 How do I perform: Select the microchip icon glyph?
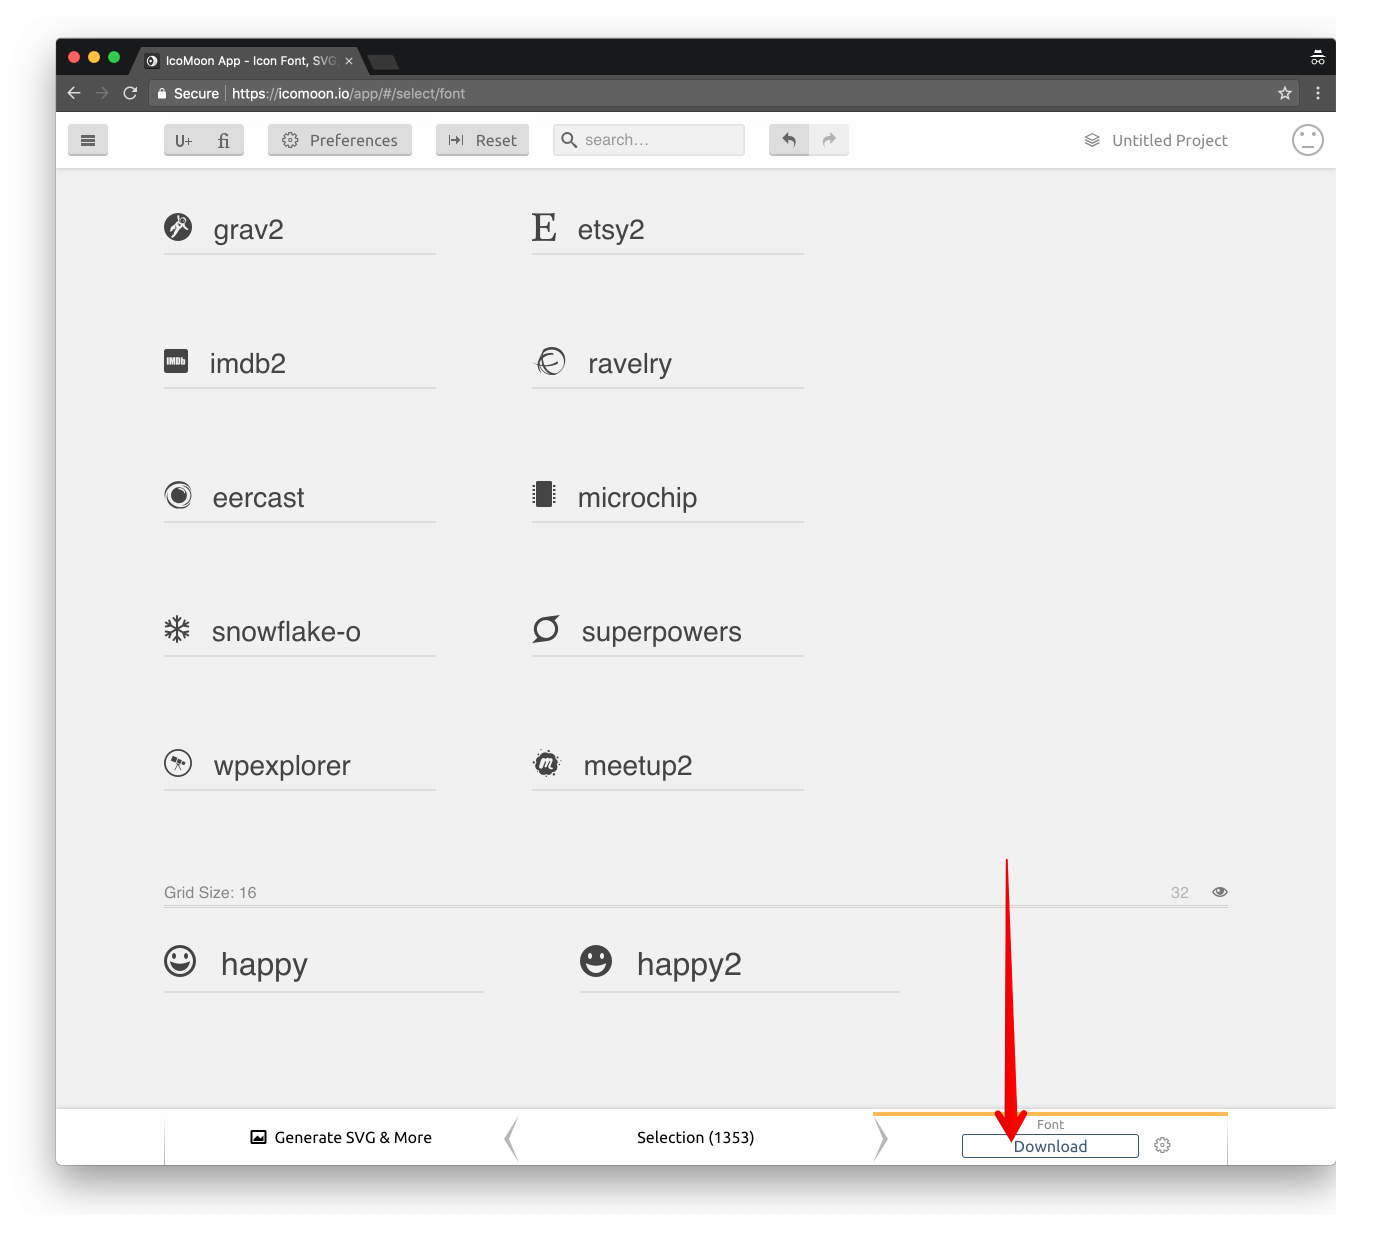click(x=544, y=494)
